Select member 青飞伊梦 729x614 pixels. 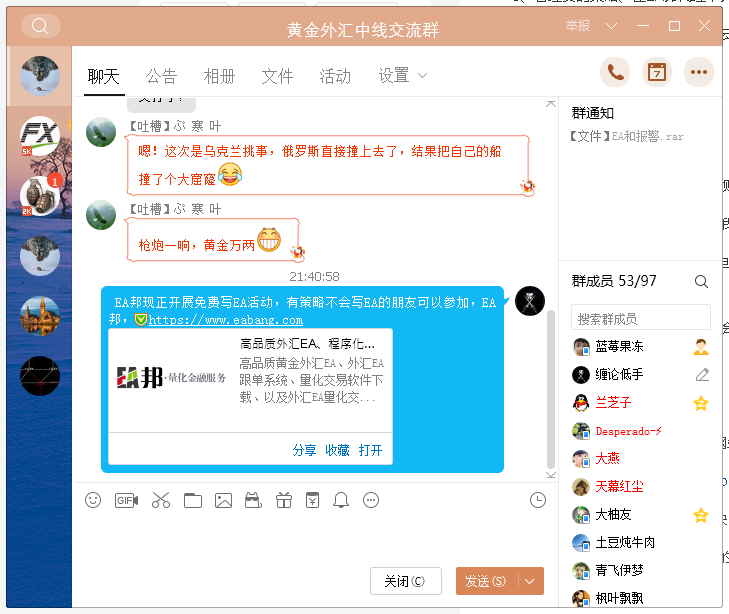click(x=641, y=570)
